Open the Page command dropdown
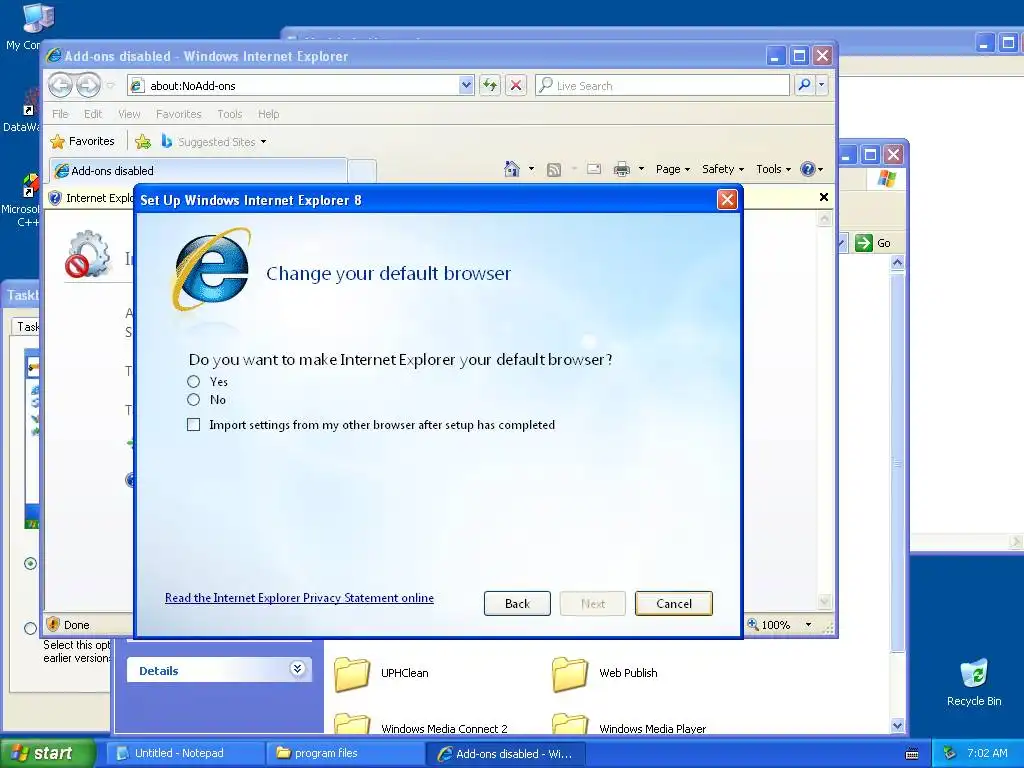 (673, 169)
